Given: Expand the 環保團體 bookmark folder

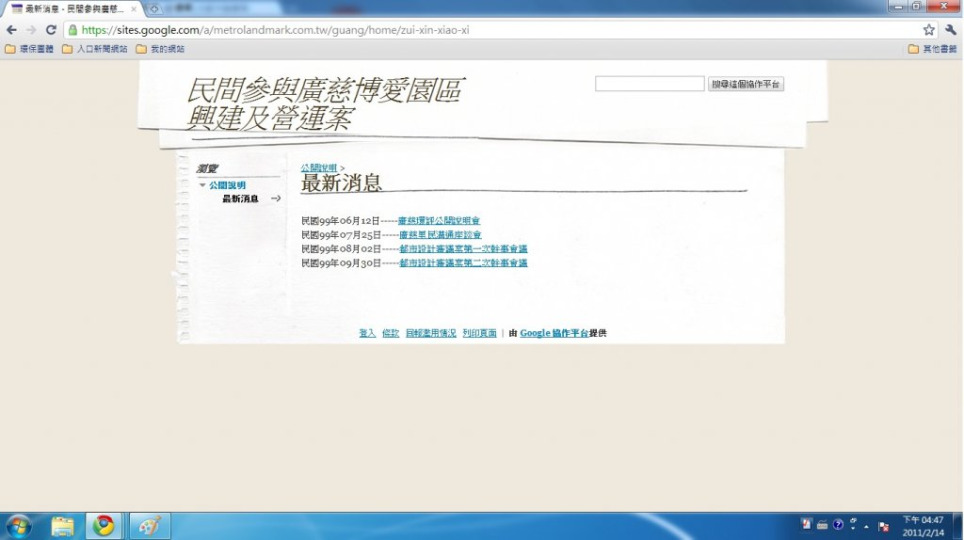Looking at the screenshot, I should (x=30, y=48).
